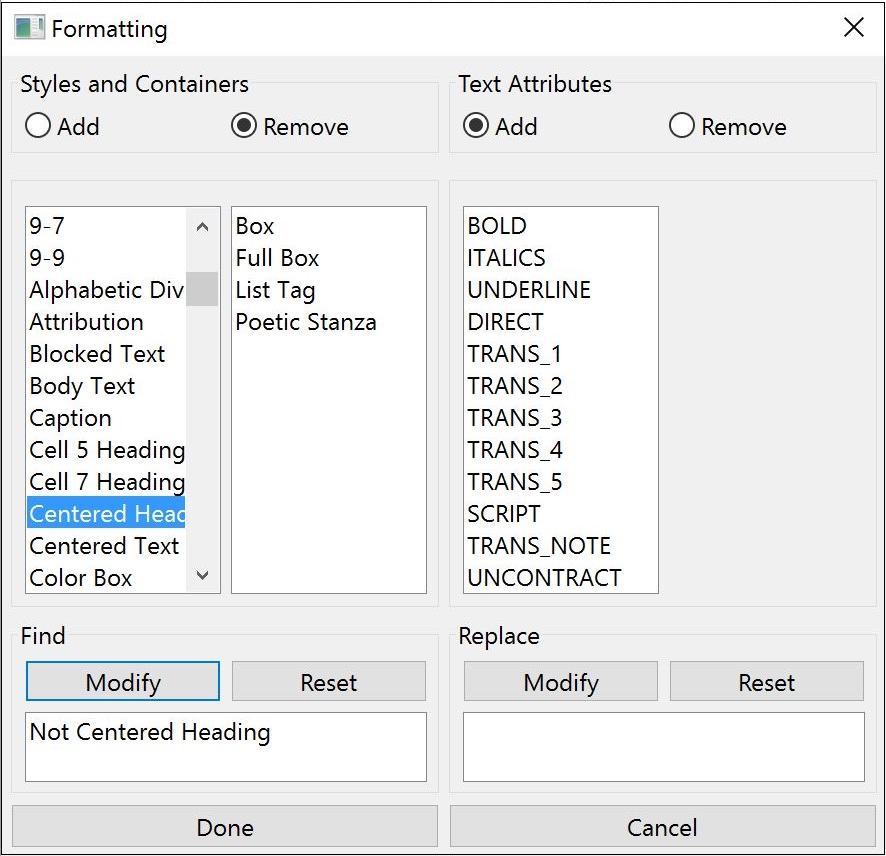This screenshot has height=856, width=886.
Task: Click the styles list scrollbar thumb
Action: [202, 289]
